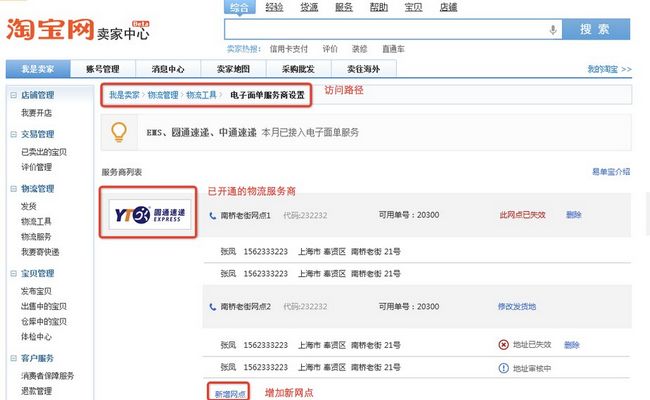650x400 pixels.
Task: Click phone icon beside 南桥老街网点1
Action: pos(213,216)
